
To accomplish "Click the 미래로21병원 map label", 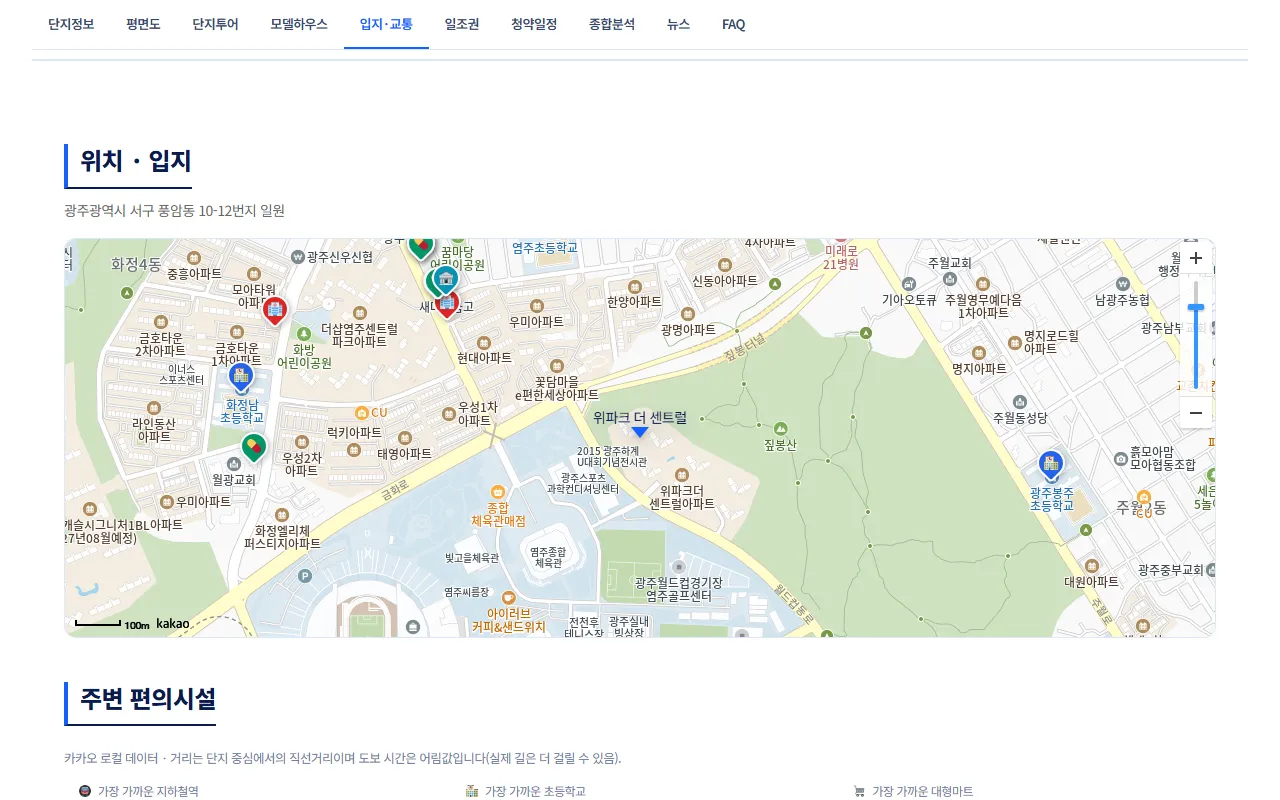I will point(841,257).
